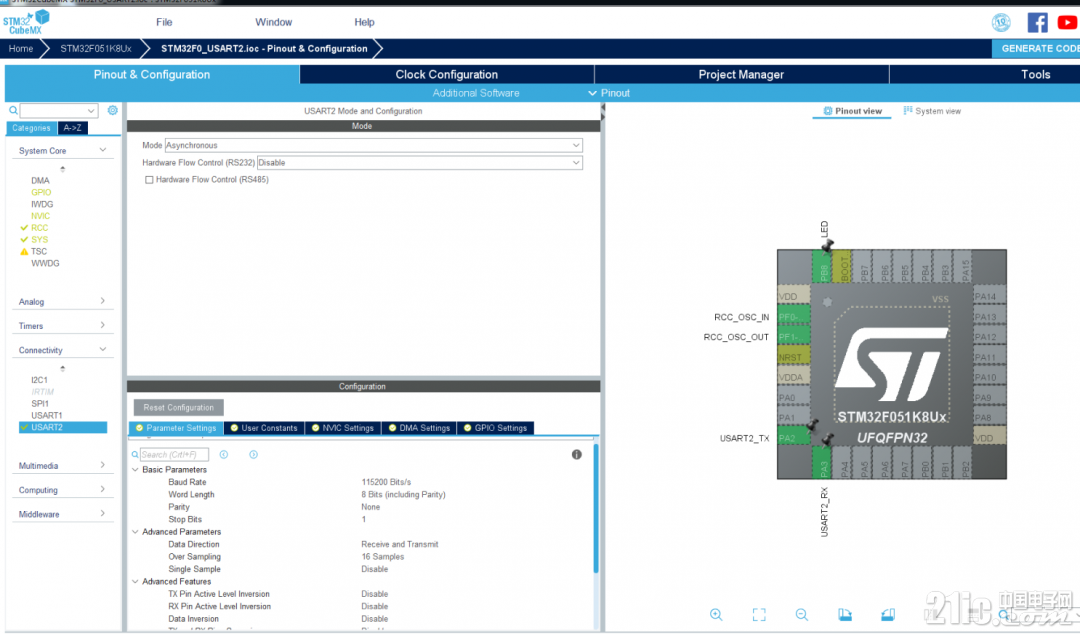The height and width of the screenshot is (634, 1080).
Task: Click the BOOT pin on the chip
Action: [842, 266]
